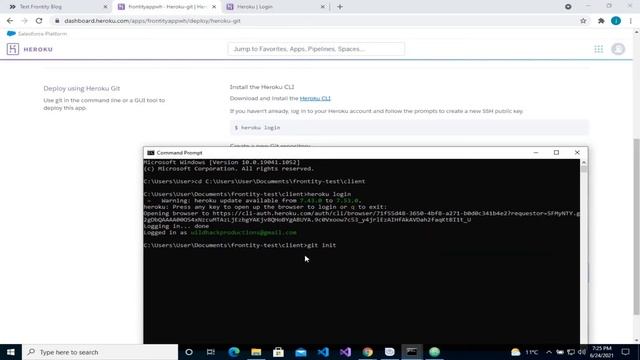Viewport: 640px width, 360px height.
Task: Click the address bar URL
Action: [x=152, y=21]
